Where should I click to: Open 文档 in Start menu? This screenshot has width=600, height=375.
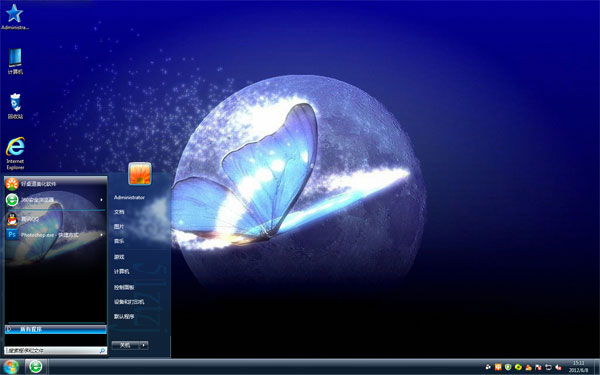coord(119,212)
